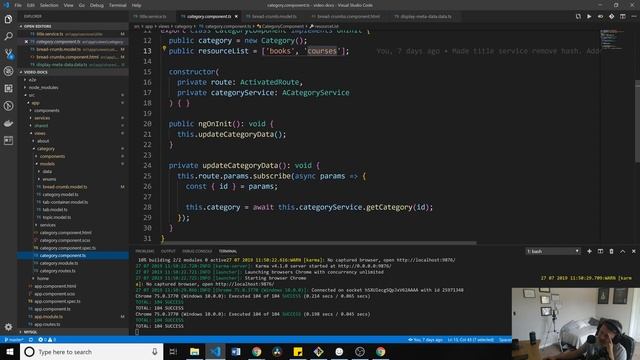Viewport: 640px width, 360px height.
Task: Open the Debug menu
Action: tap(97, 5)
